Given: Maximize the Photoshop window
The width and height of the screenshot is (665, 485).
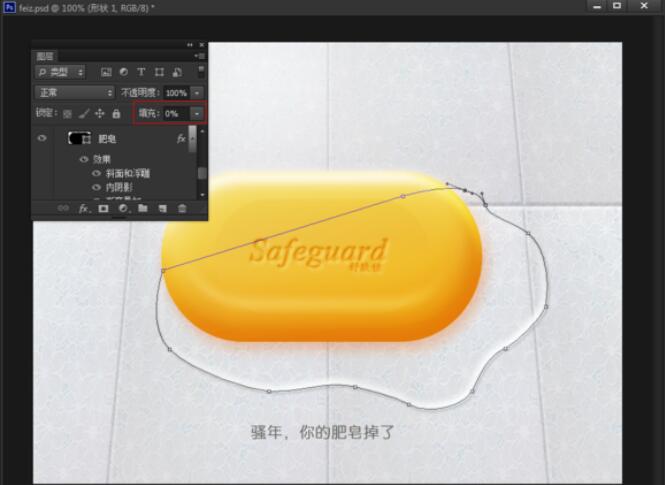Looking at the screenshot, I should pos(617,6).
